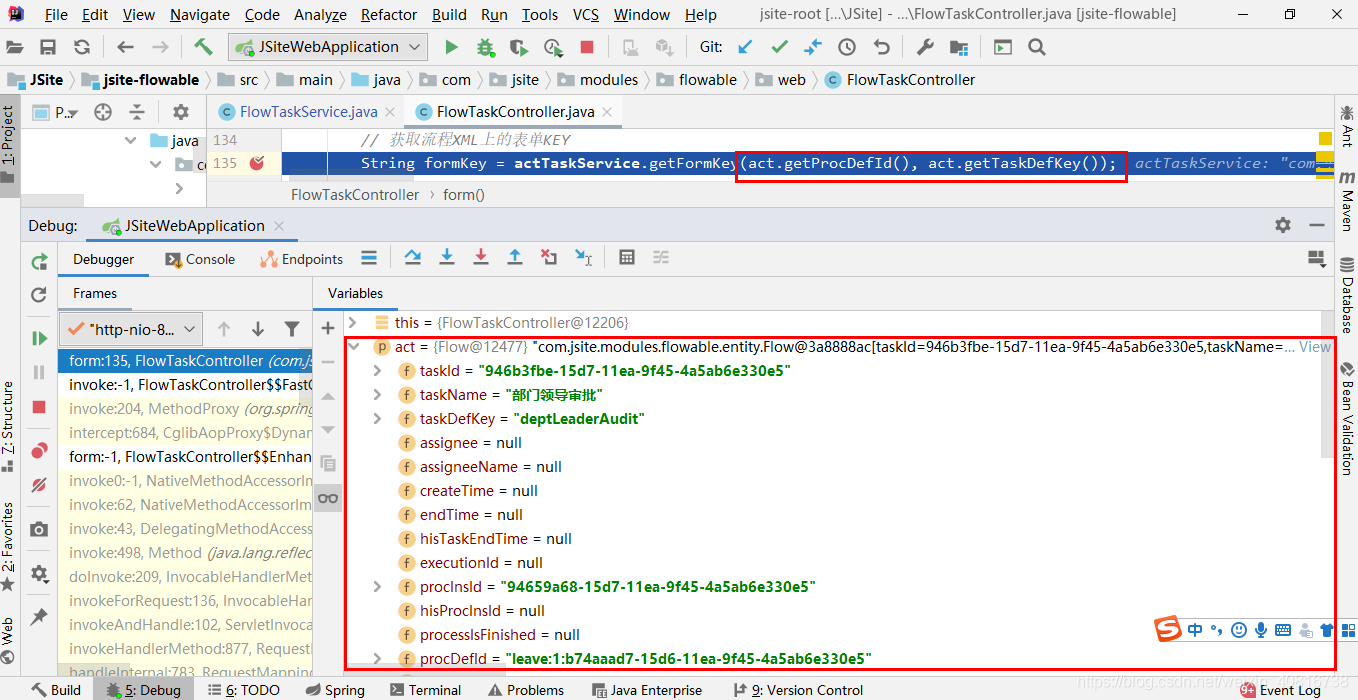Revert changes with the Git rollback arrow
1358x700 pixels.
click(881, 47)
